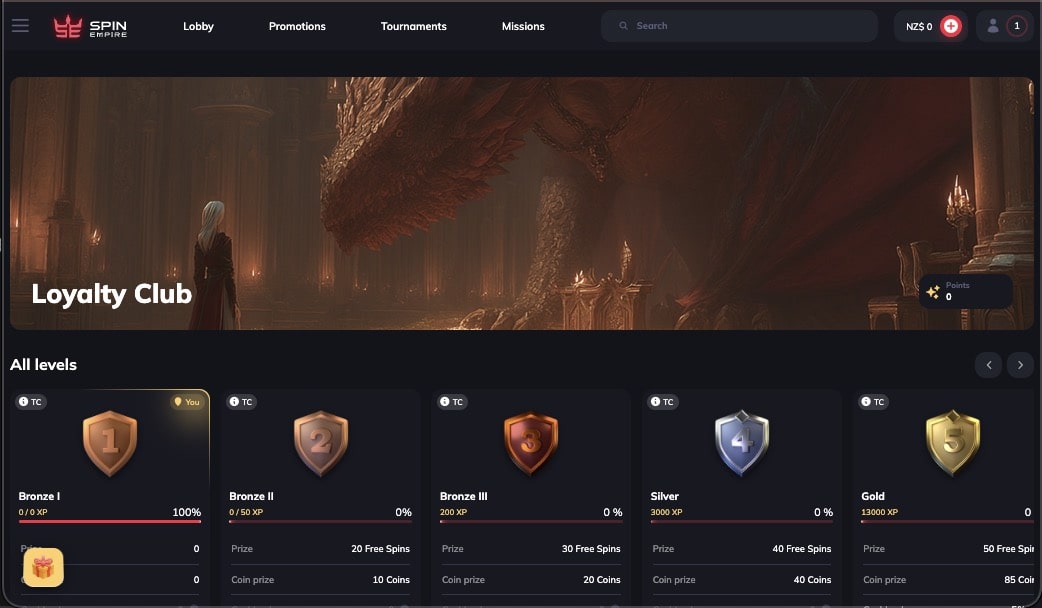Open the hamburger menu
The height and width of the screenshot is (608, 1042).
20,26
